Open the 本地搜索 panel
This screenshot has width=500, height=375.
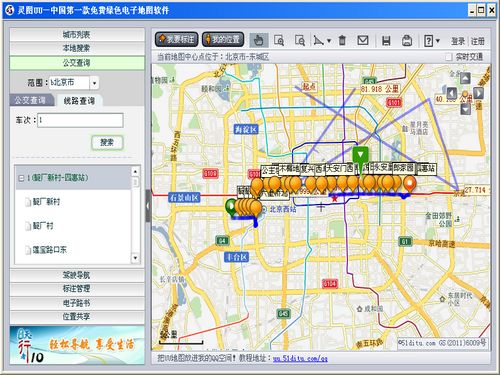(x=77, y=48)
